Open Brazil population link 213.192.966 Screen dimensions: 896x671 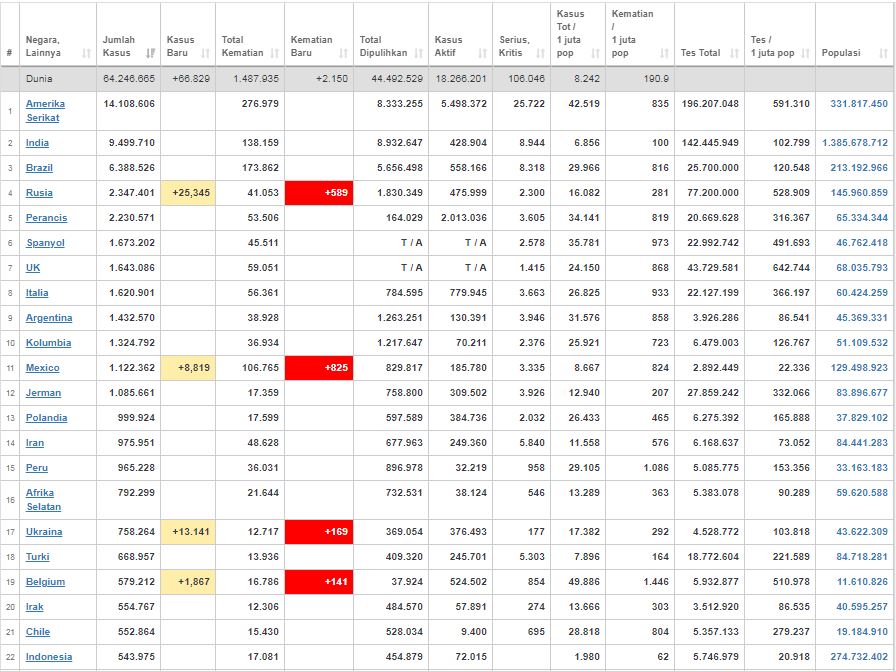(859, 168)
